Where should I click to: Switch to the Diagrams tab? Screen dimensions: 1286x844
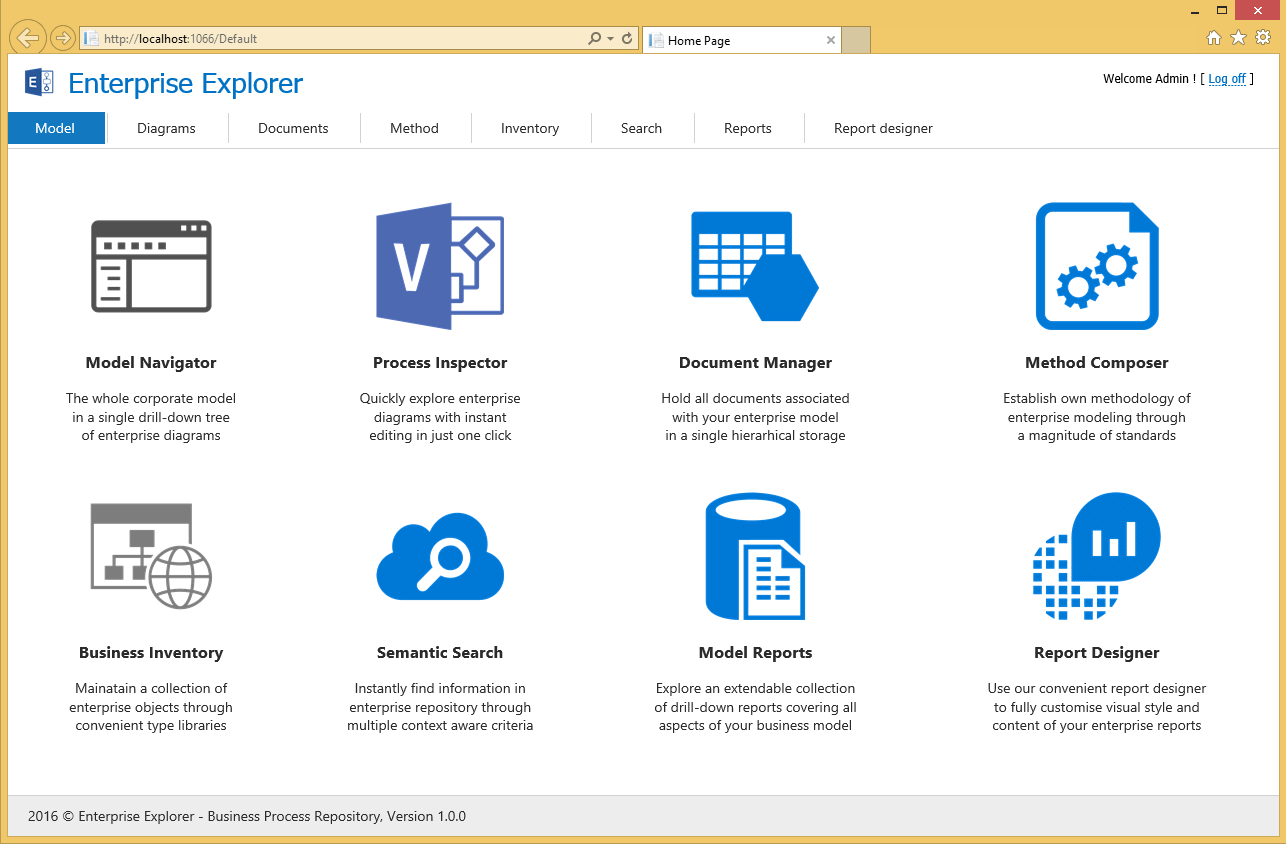pos(166,128)
